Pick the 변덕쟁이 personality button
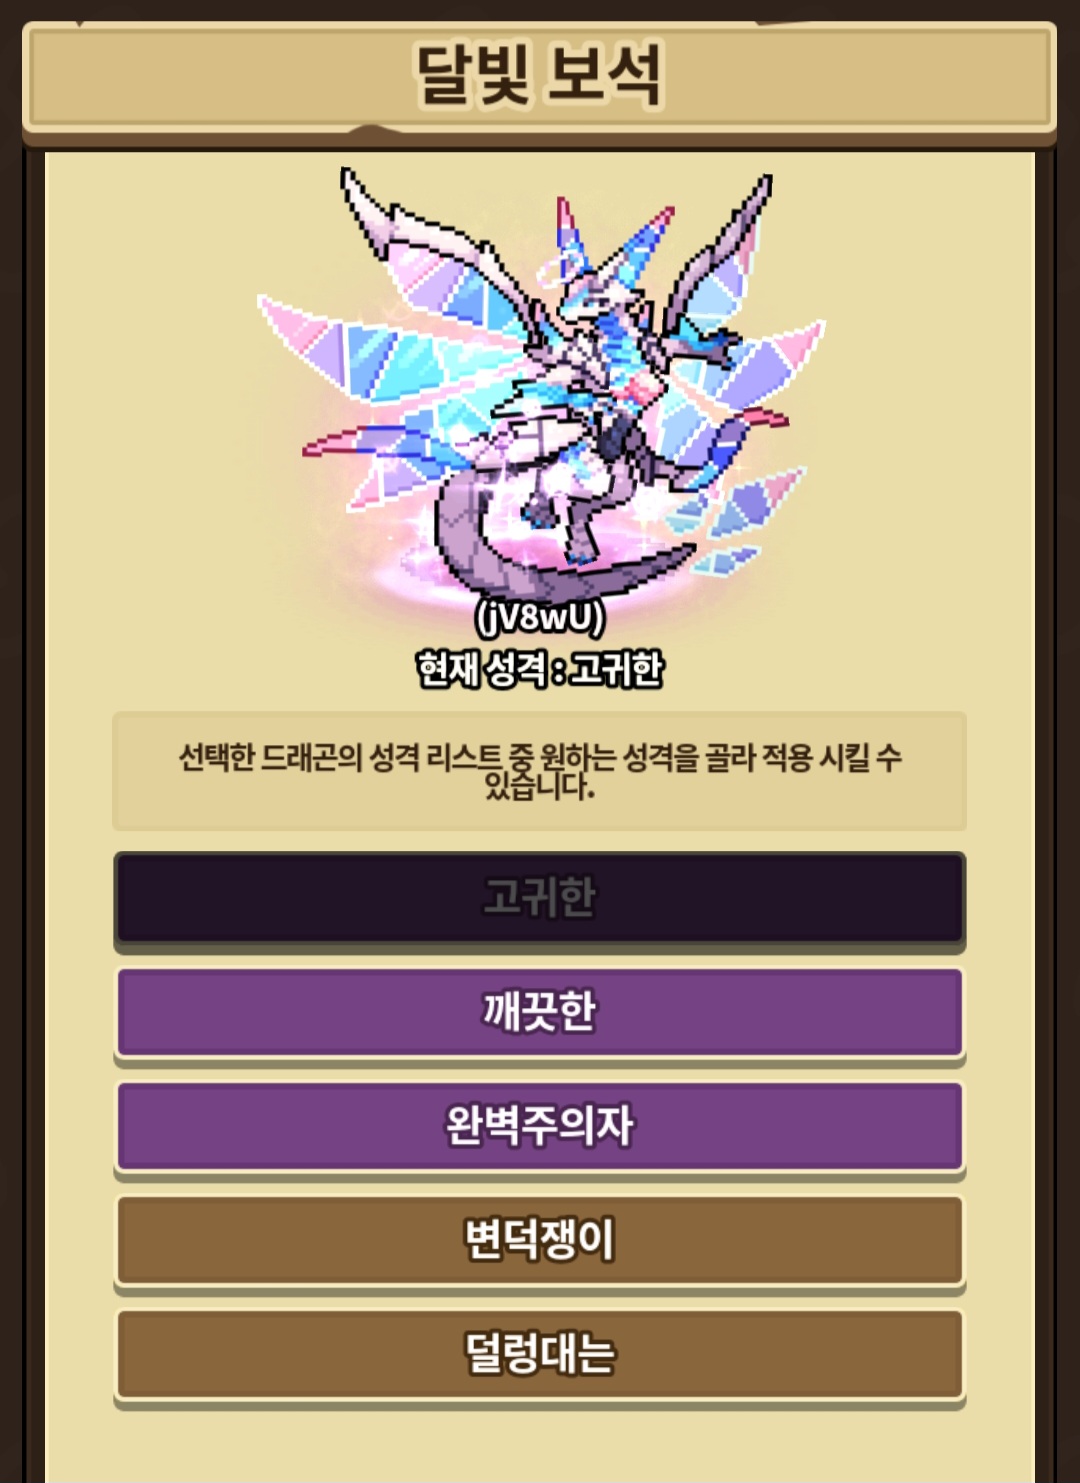This screenshot has height=1483, width=1080. pos(539,1239)
